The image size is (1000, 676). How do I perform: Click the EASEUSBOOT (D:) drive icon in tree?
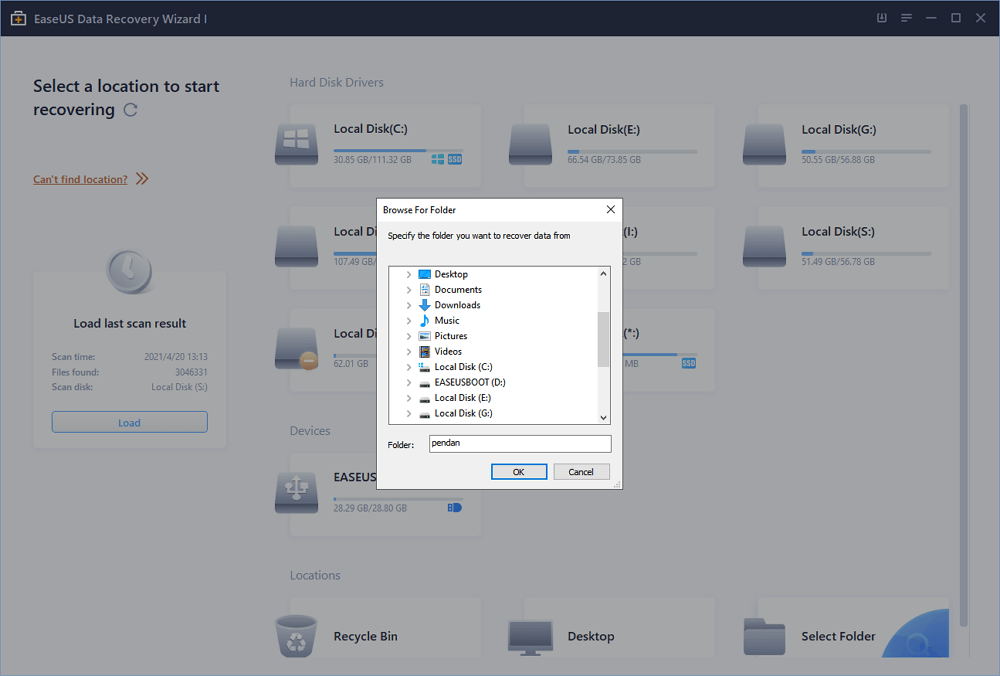pyautogui.click(x=425, y=383)
